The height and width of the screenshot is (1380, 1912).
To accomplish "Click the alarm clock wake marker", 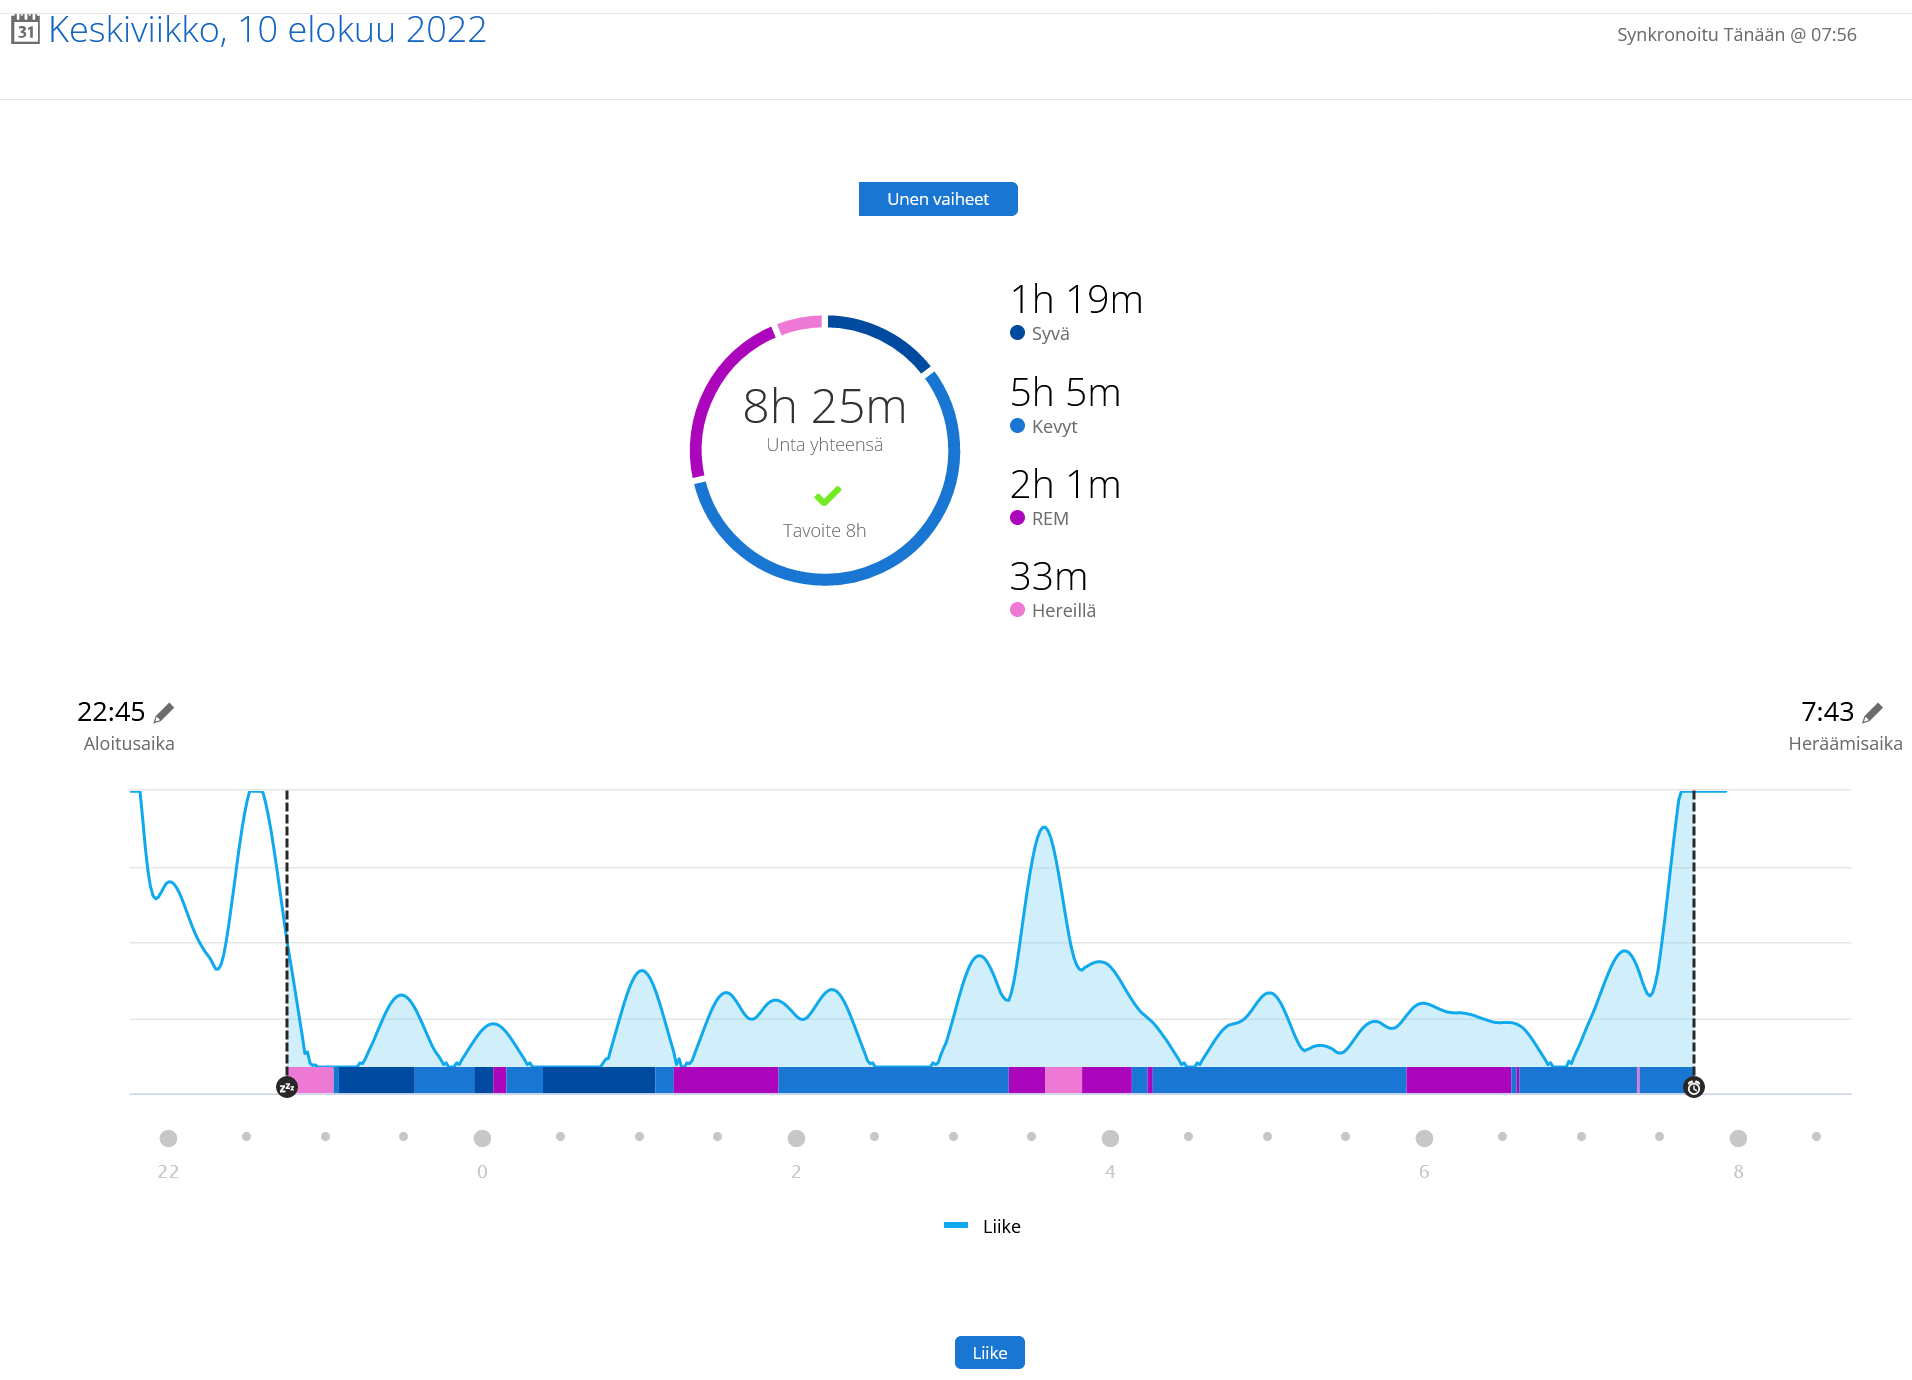I will 1694,1087.
